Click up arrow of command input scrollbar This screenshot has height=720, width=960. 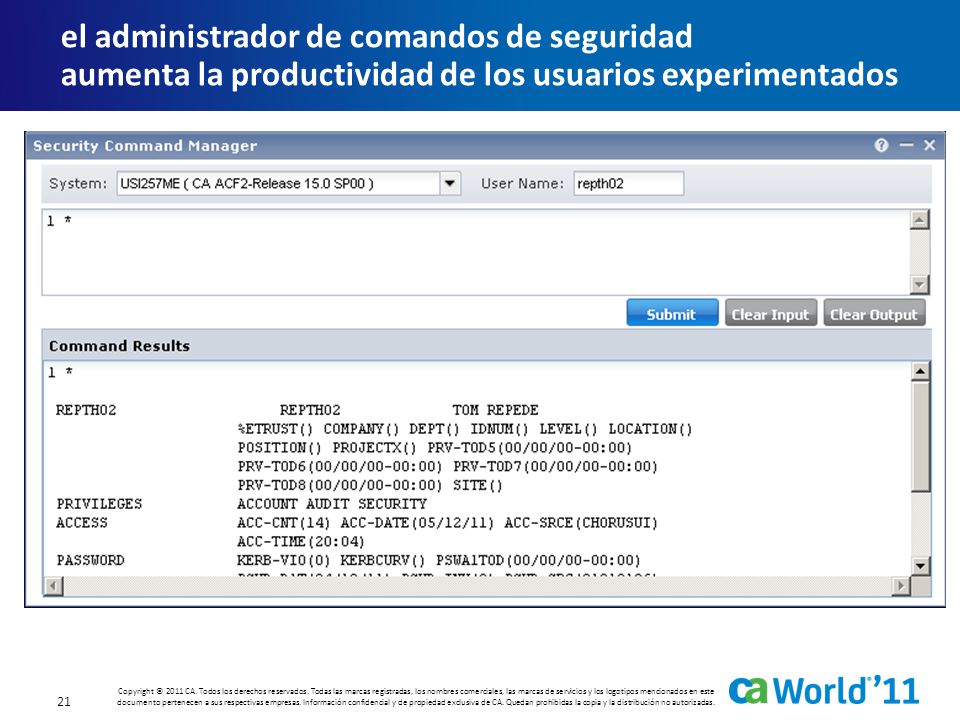point(920,220)
